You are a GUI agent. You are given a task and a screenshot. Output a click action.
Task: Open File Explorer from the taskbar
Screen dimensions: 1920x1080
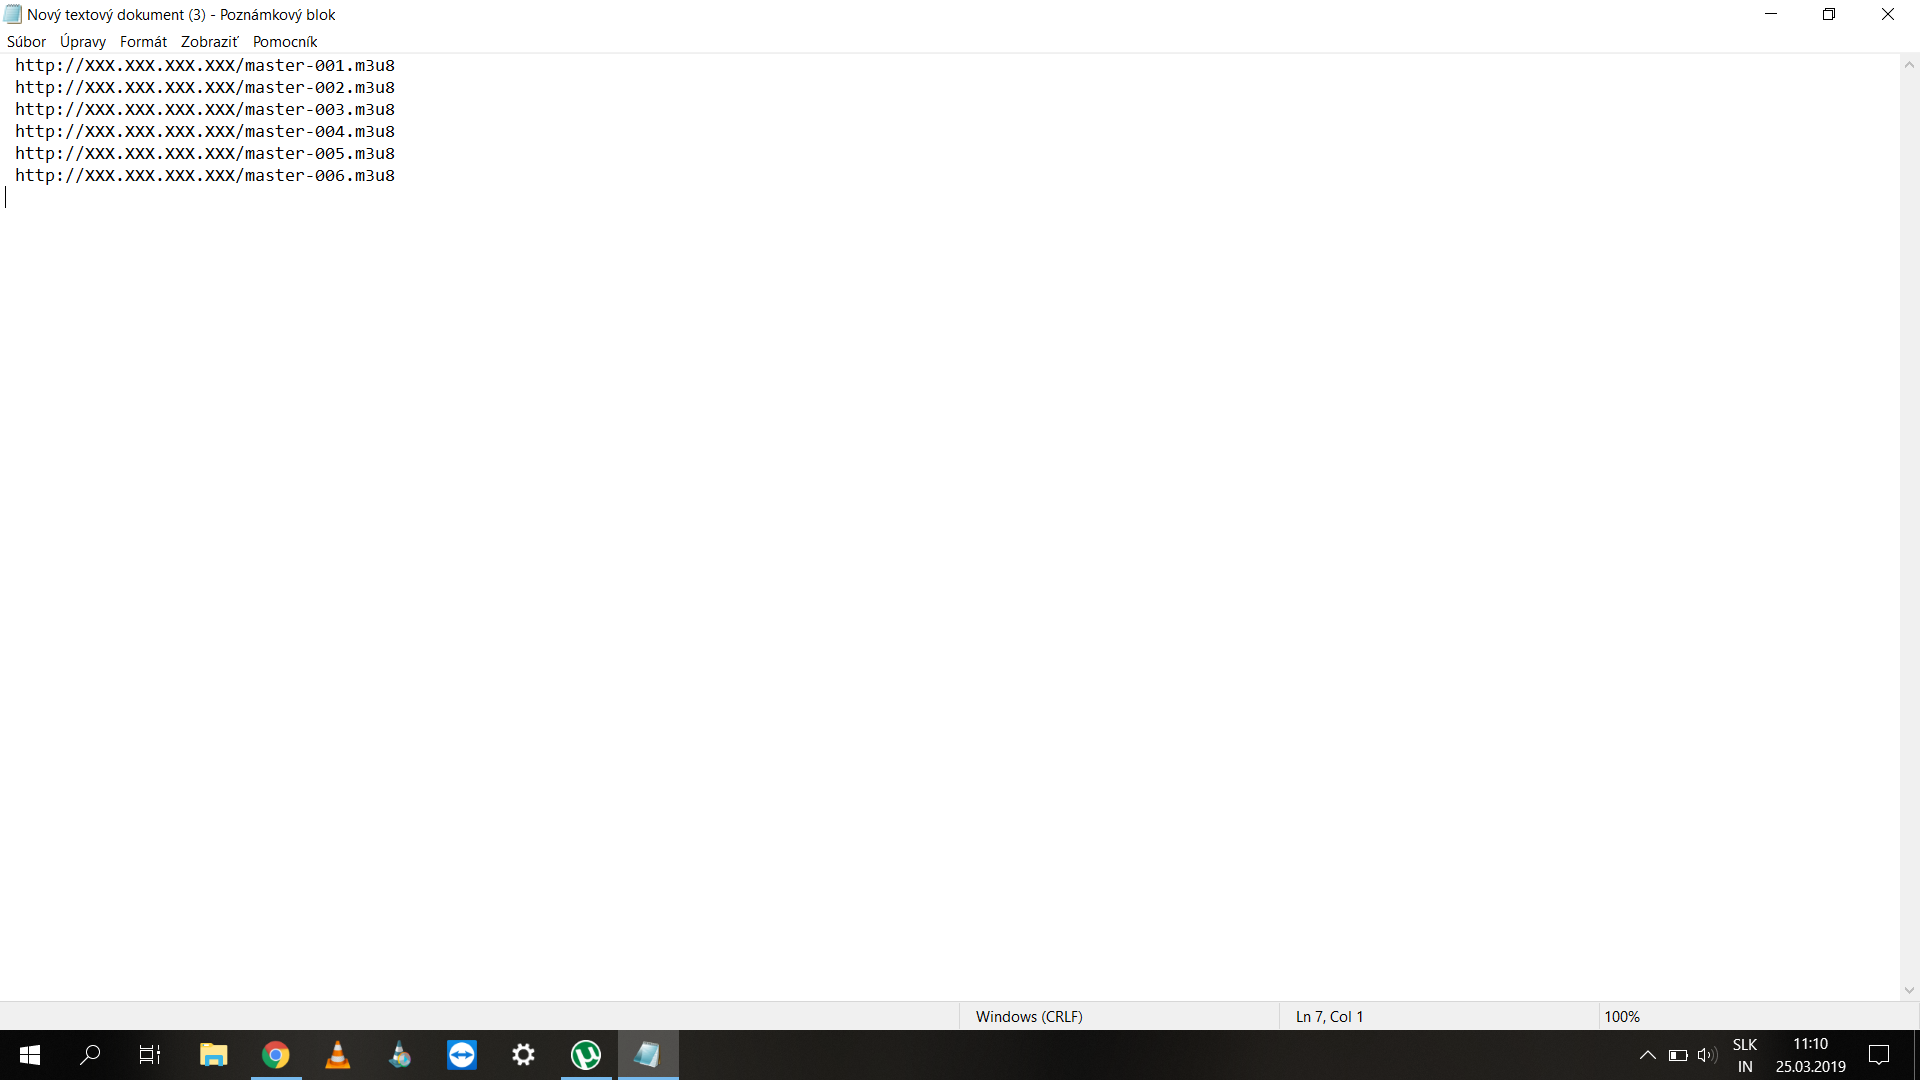tap(213, 1055)
